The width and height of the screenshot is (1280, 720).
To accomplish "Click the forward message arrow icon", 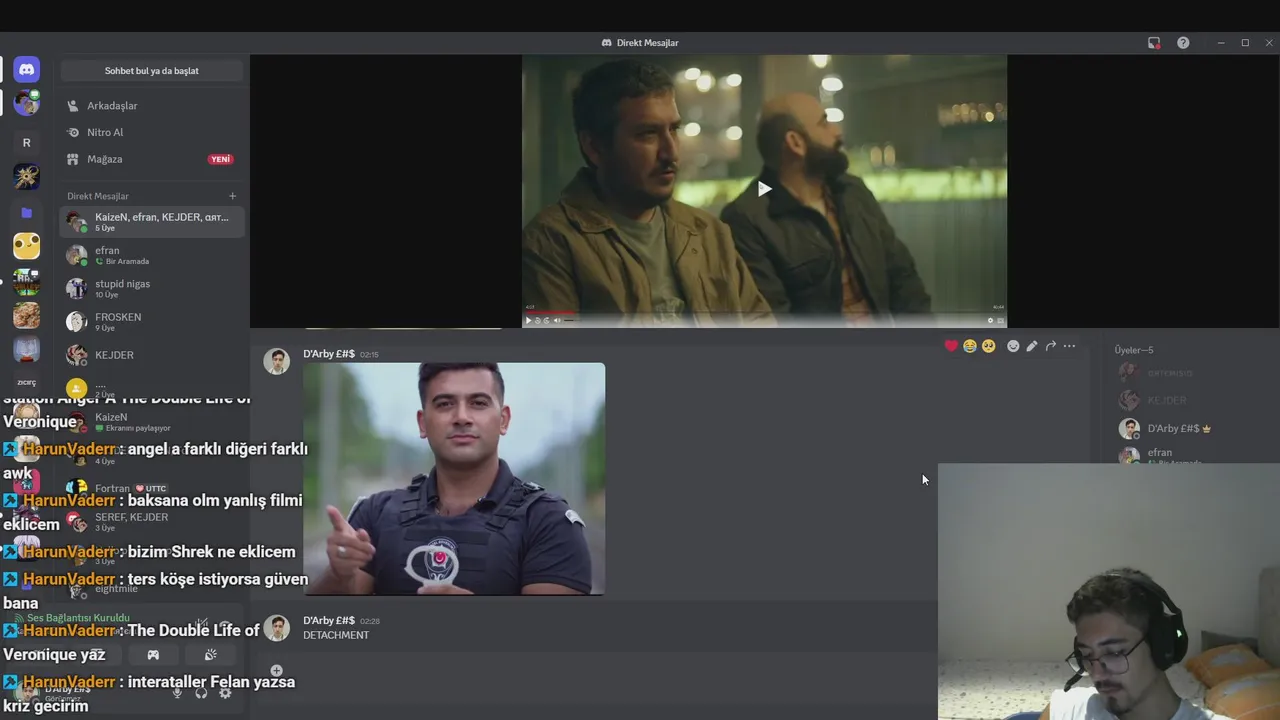I will click(1051, 346).
